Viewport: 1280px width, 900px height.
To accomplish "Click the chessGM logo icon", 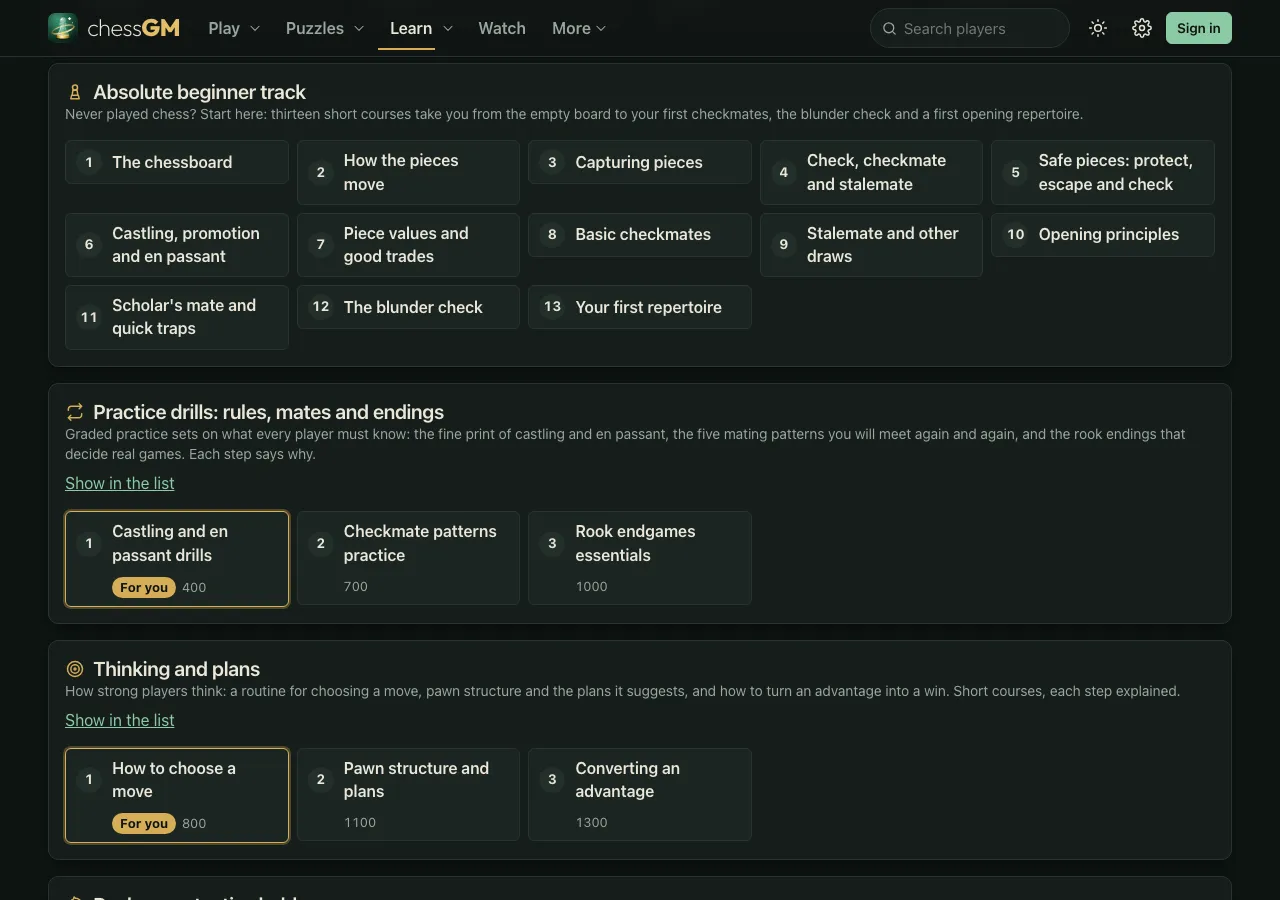I will pyautogui.click(x=63, y=28).
